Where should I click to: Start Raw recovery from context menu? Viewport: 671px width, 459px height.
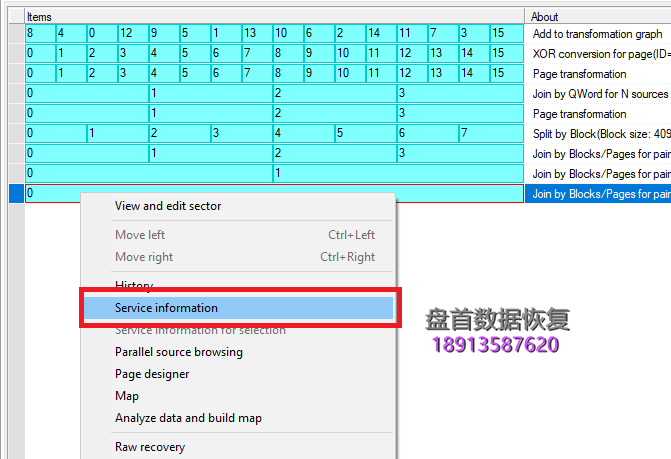pos(150,447)
